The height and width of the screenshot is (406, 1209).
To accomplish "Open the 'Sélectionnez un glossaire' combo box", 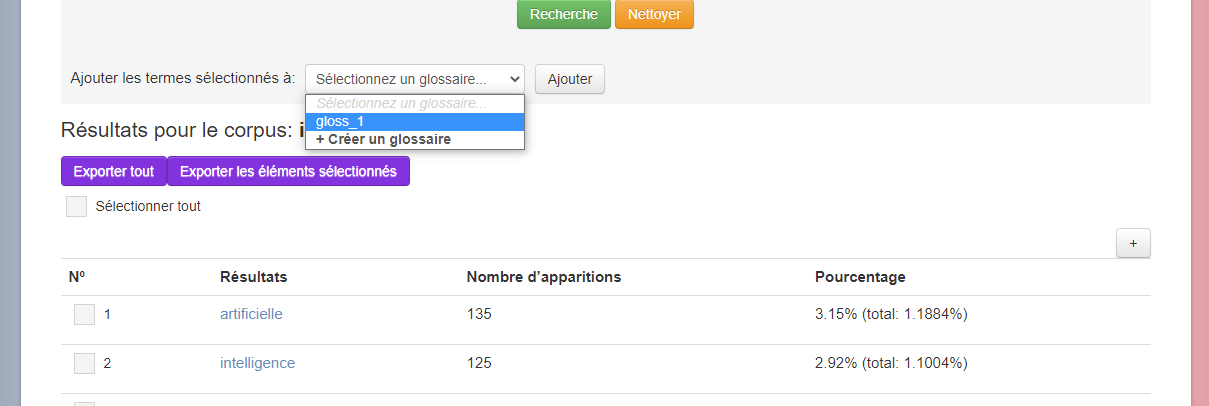I will pos(414,78).
